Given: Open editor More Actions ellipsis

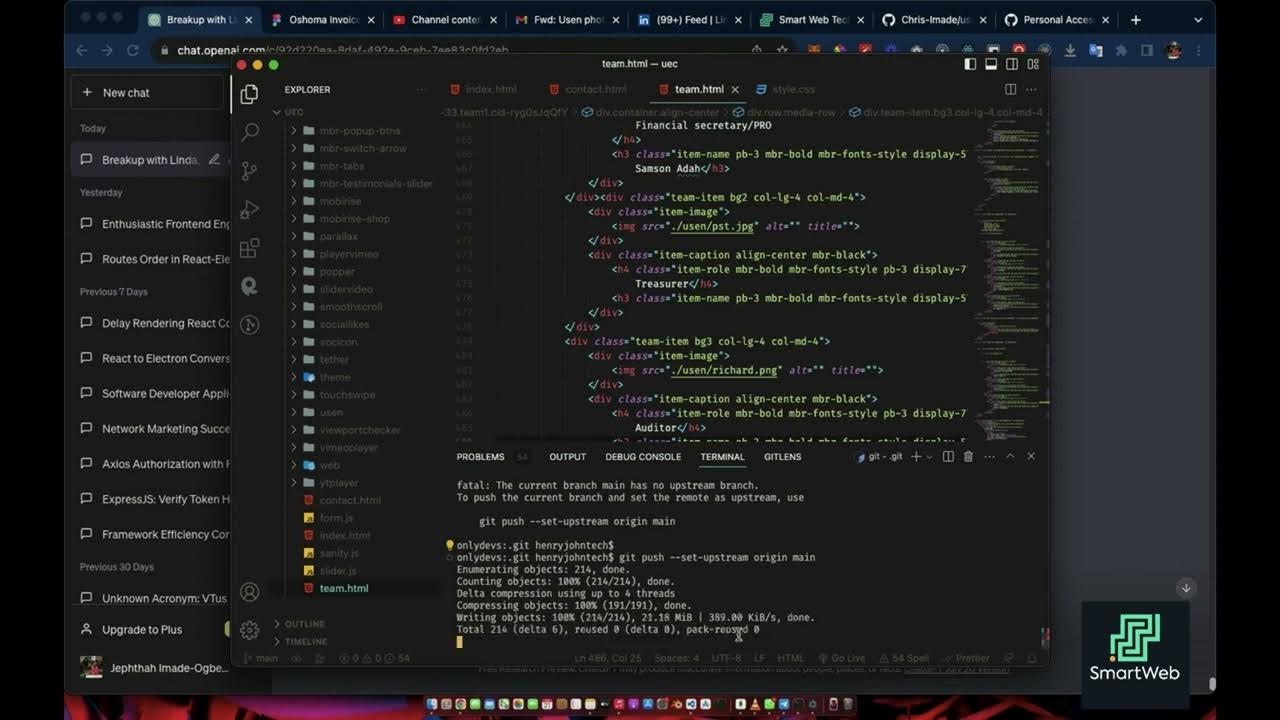Looking at the screenshot, I should point(1032,89).
